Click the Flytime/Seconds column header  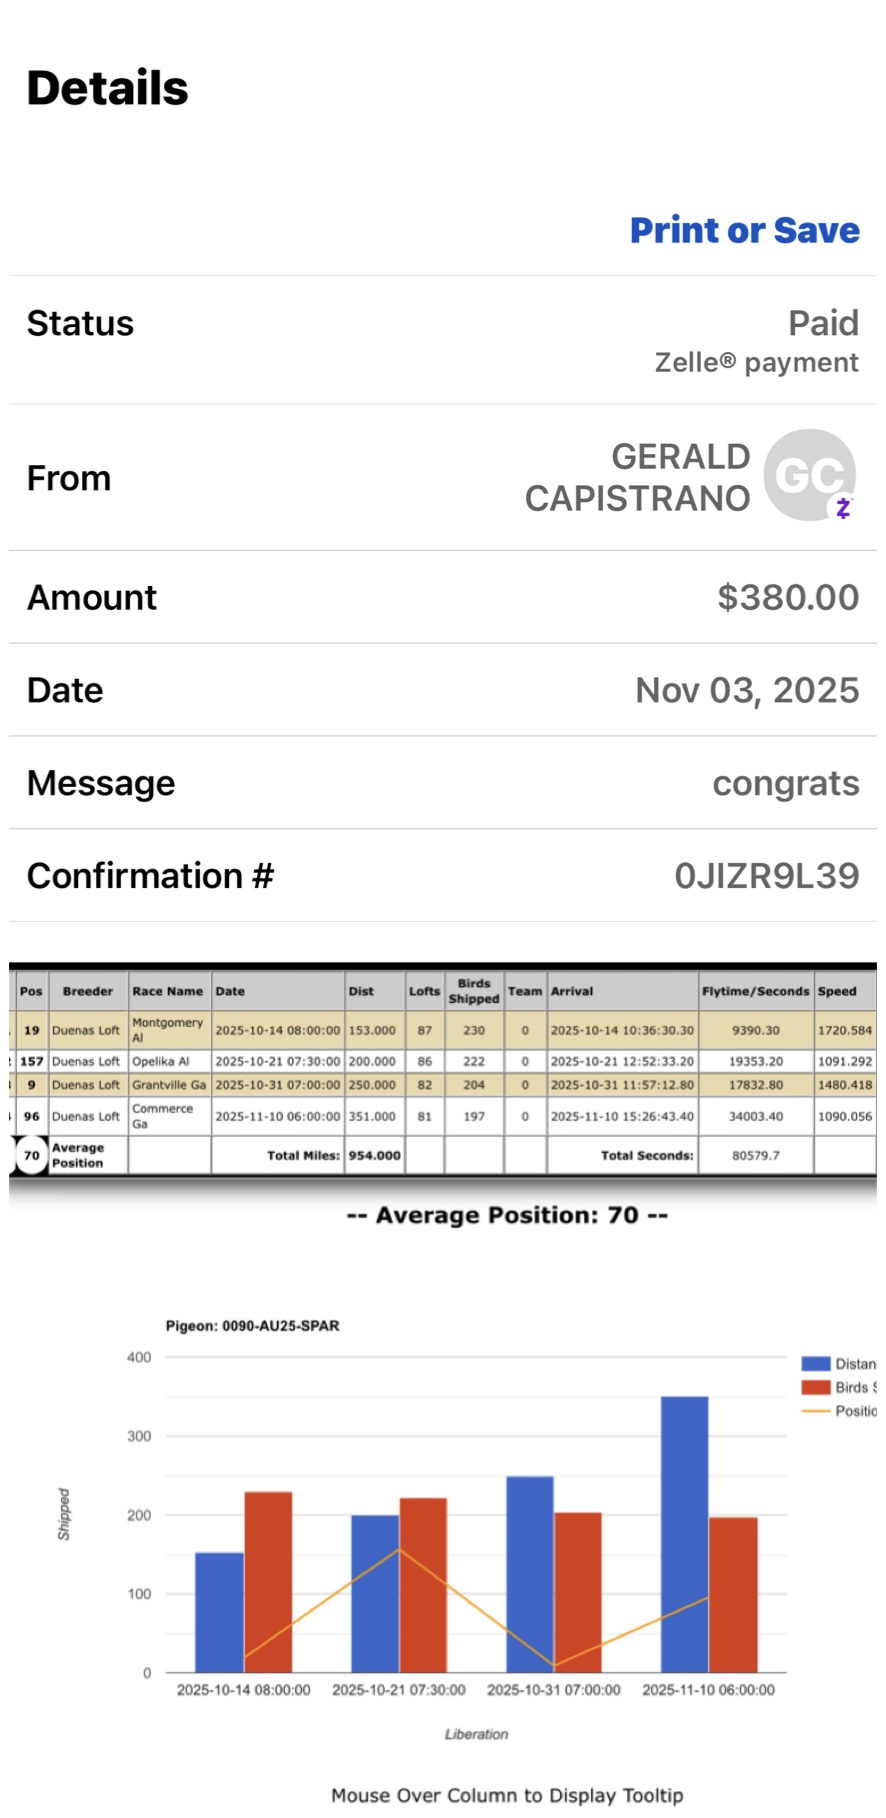(x=755, y=991)
